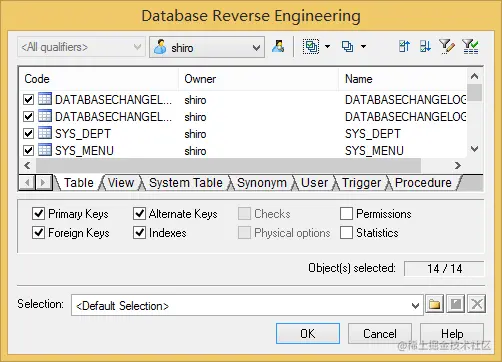Uncheck the SYS_DEPT table row checkbox
Image resolution: width=502 pixels, height=362 pixels.
pyautogui.click(x=29, y=134)
